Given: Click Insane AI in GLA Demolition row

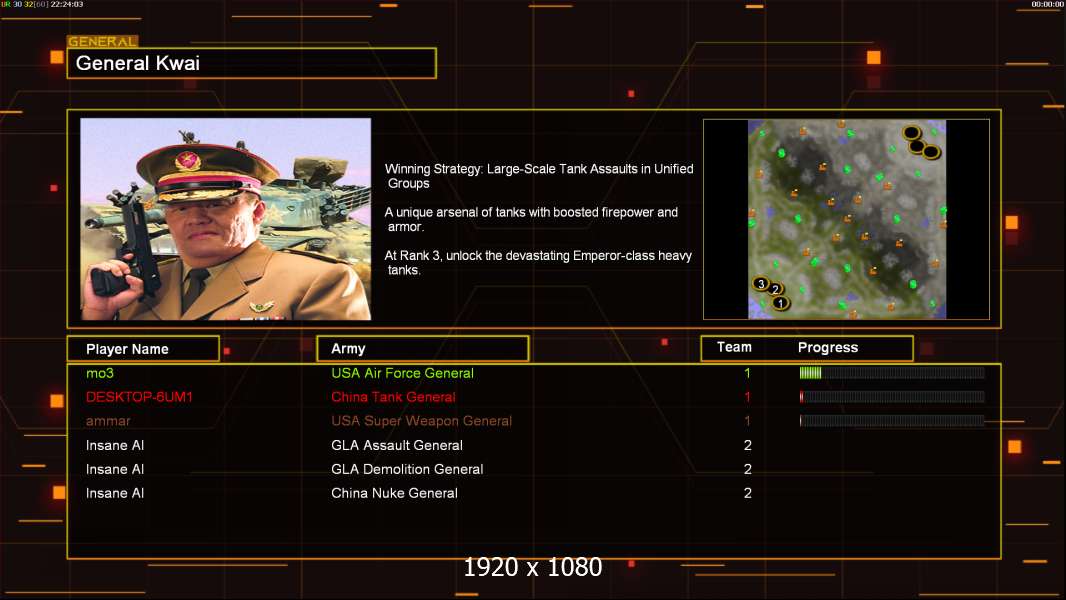Looking at the screenshot, I should (115, 469).
